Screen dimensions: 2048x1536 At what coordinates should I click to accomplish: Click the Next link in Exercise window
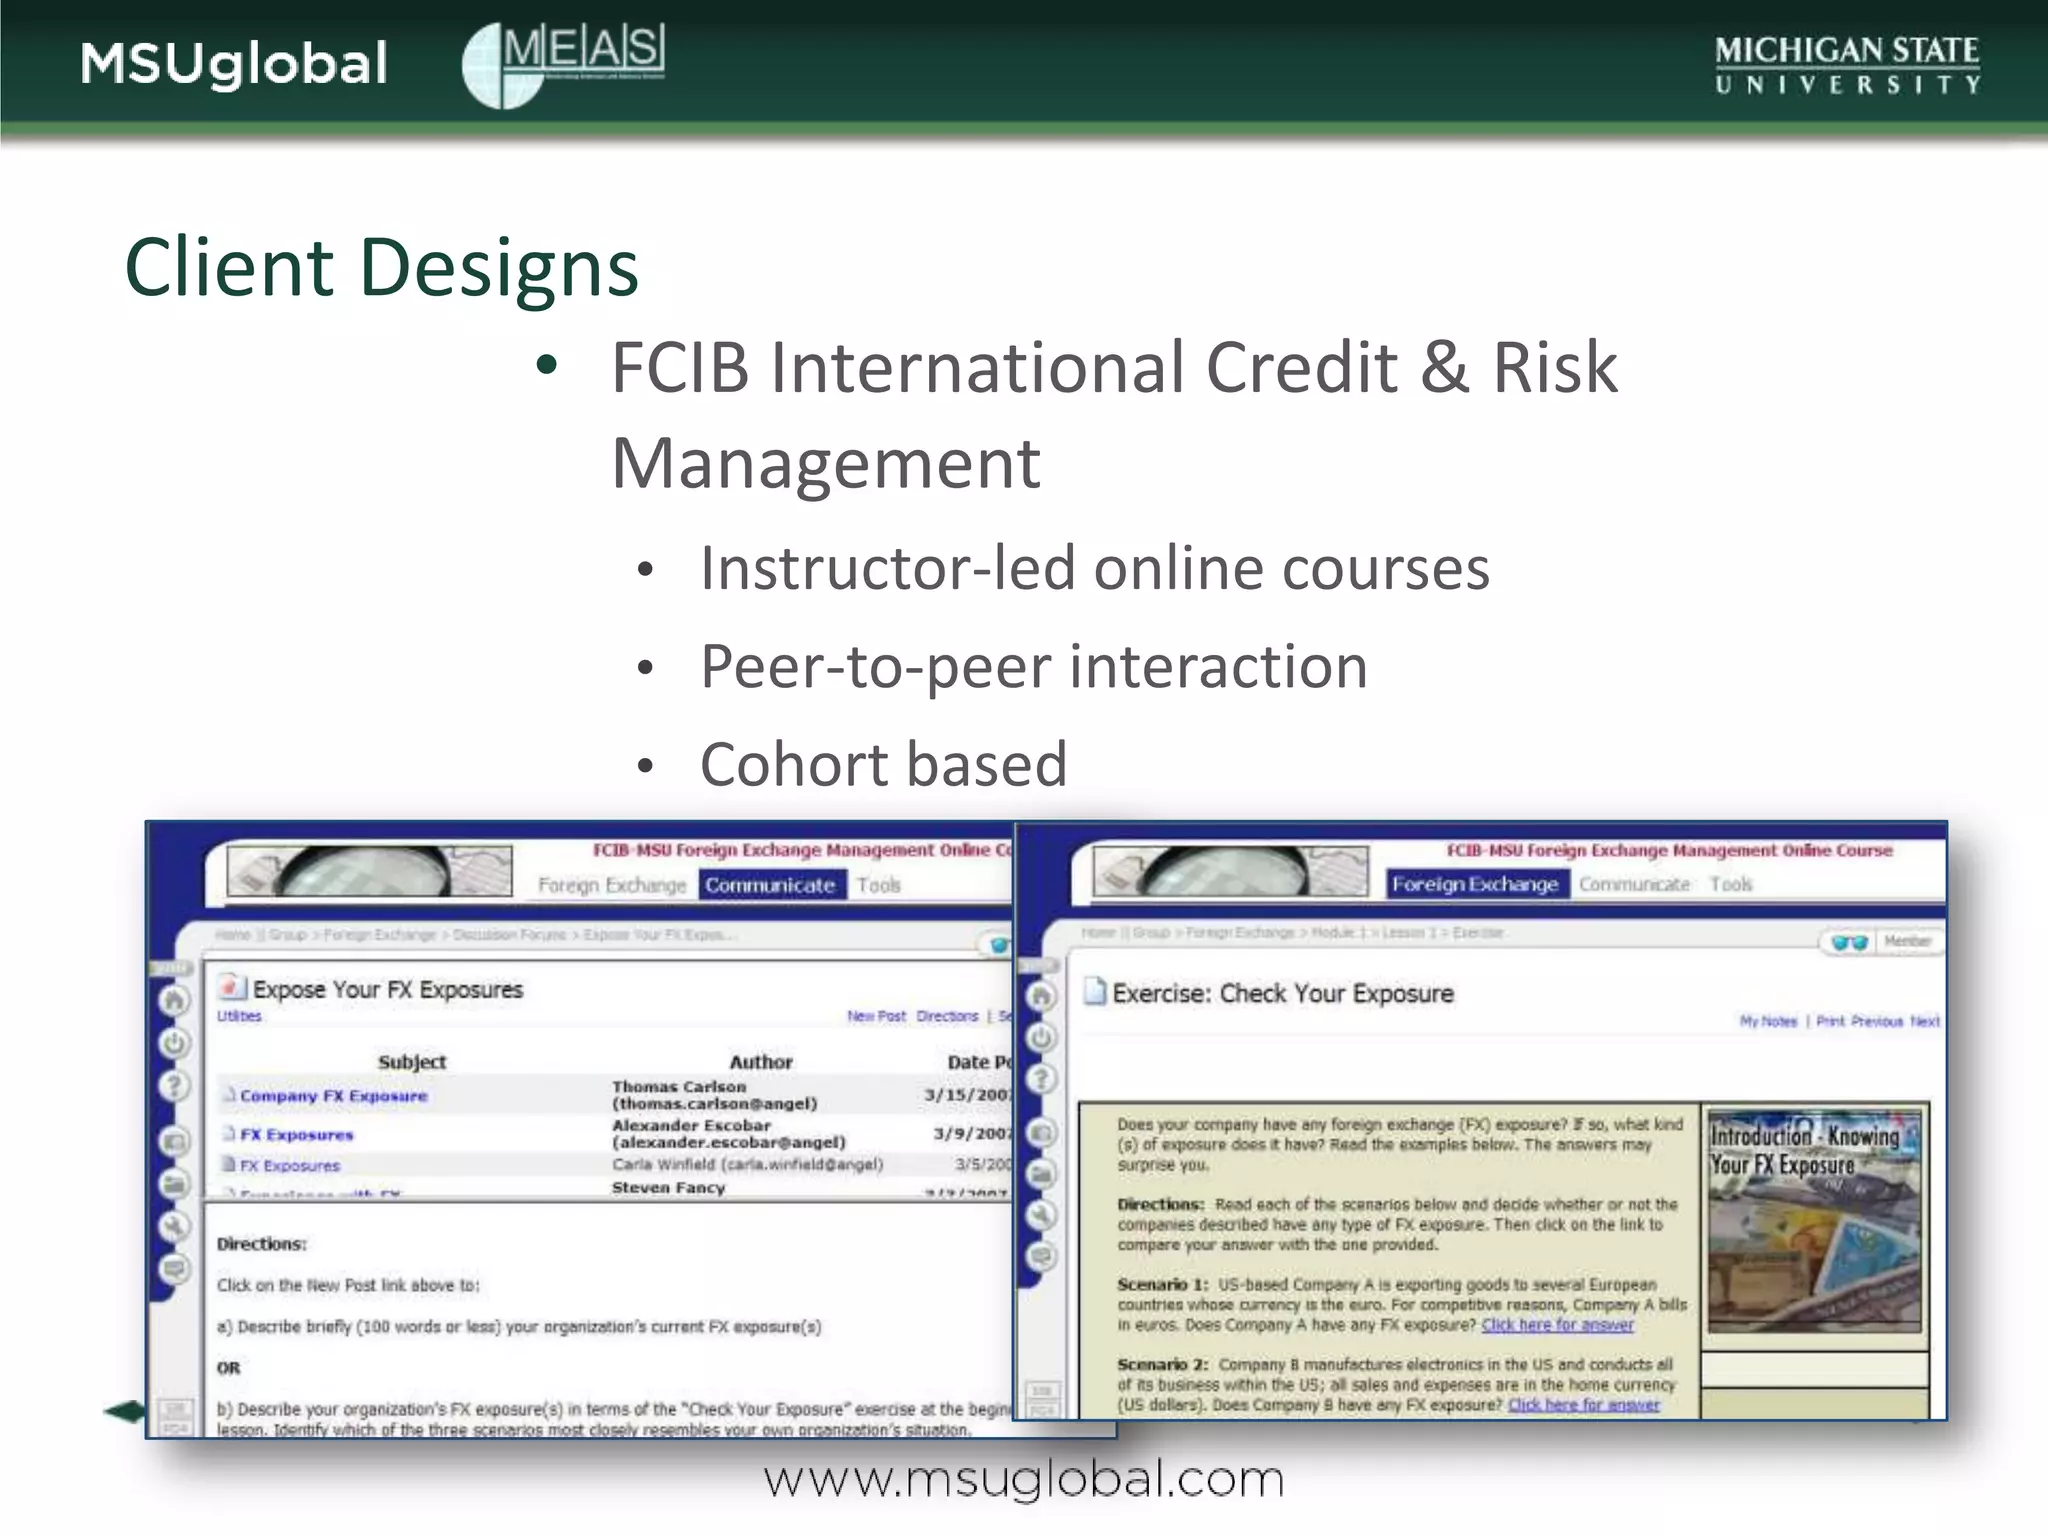(x=1925, y=1021)
